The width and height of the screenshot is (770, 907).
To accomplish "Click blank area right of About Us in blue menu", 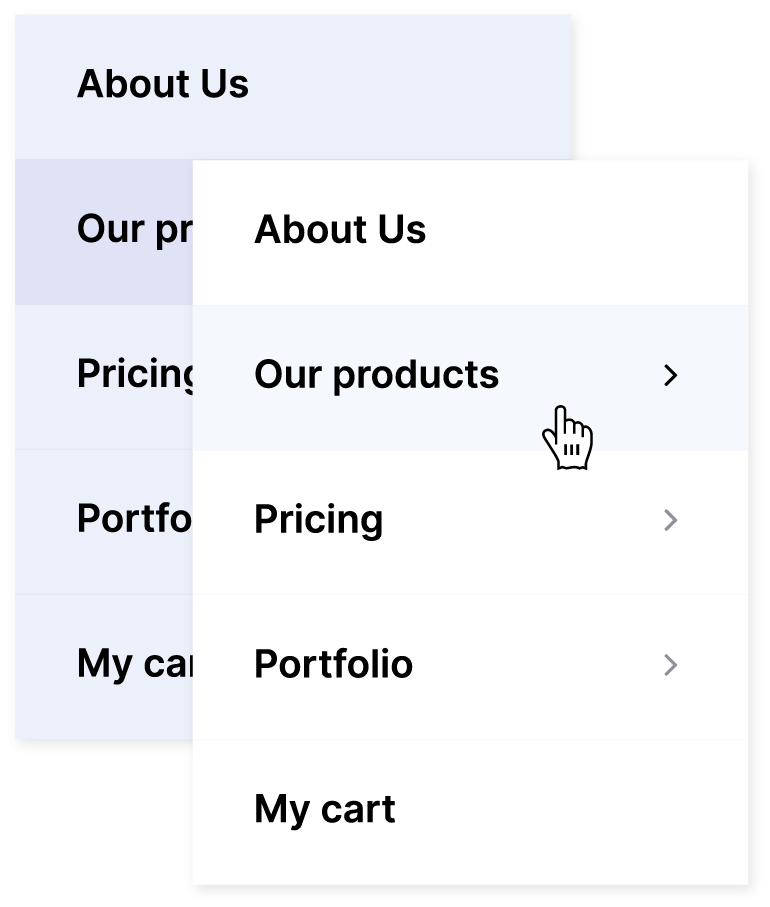I will tap(410, 84).
